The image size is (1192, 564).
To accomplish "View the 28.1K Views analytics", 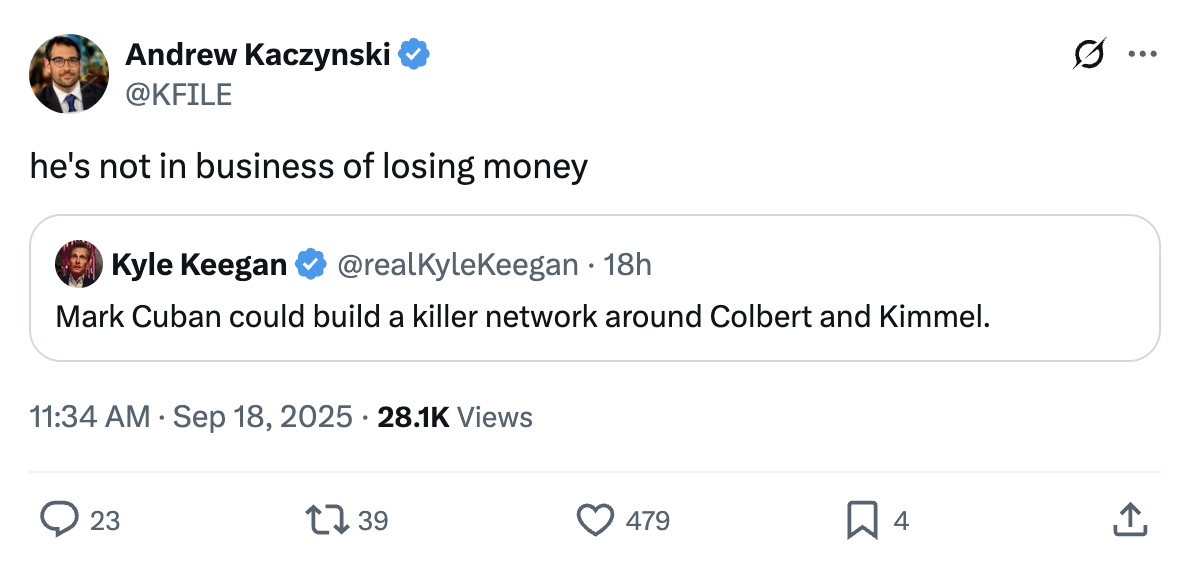I will 455,417.
